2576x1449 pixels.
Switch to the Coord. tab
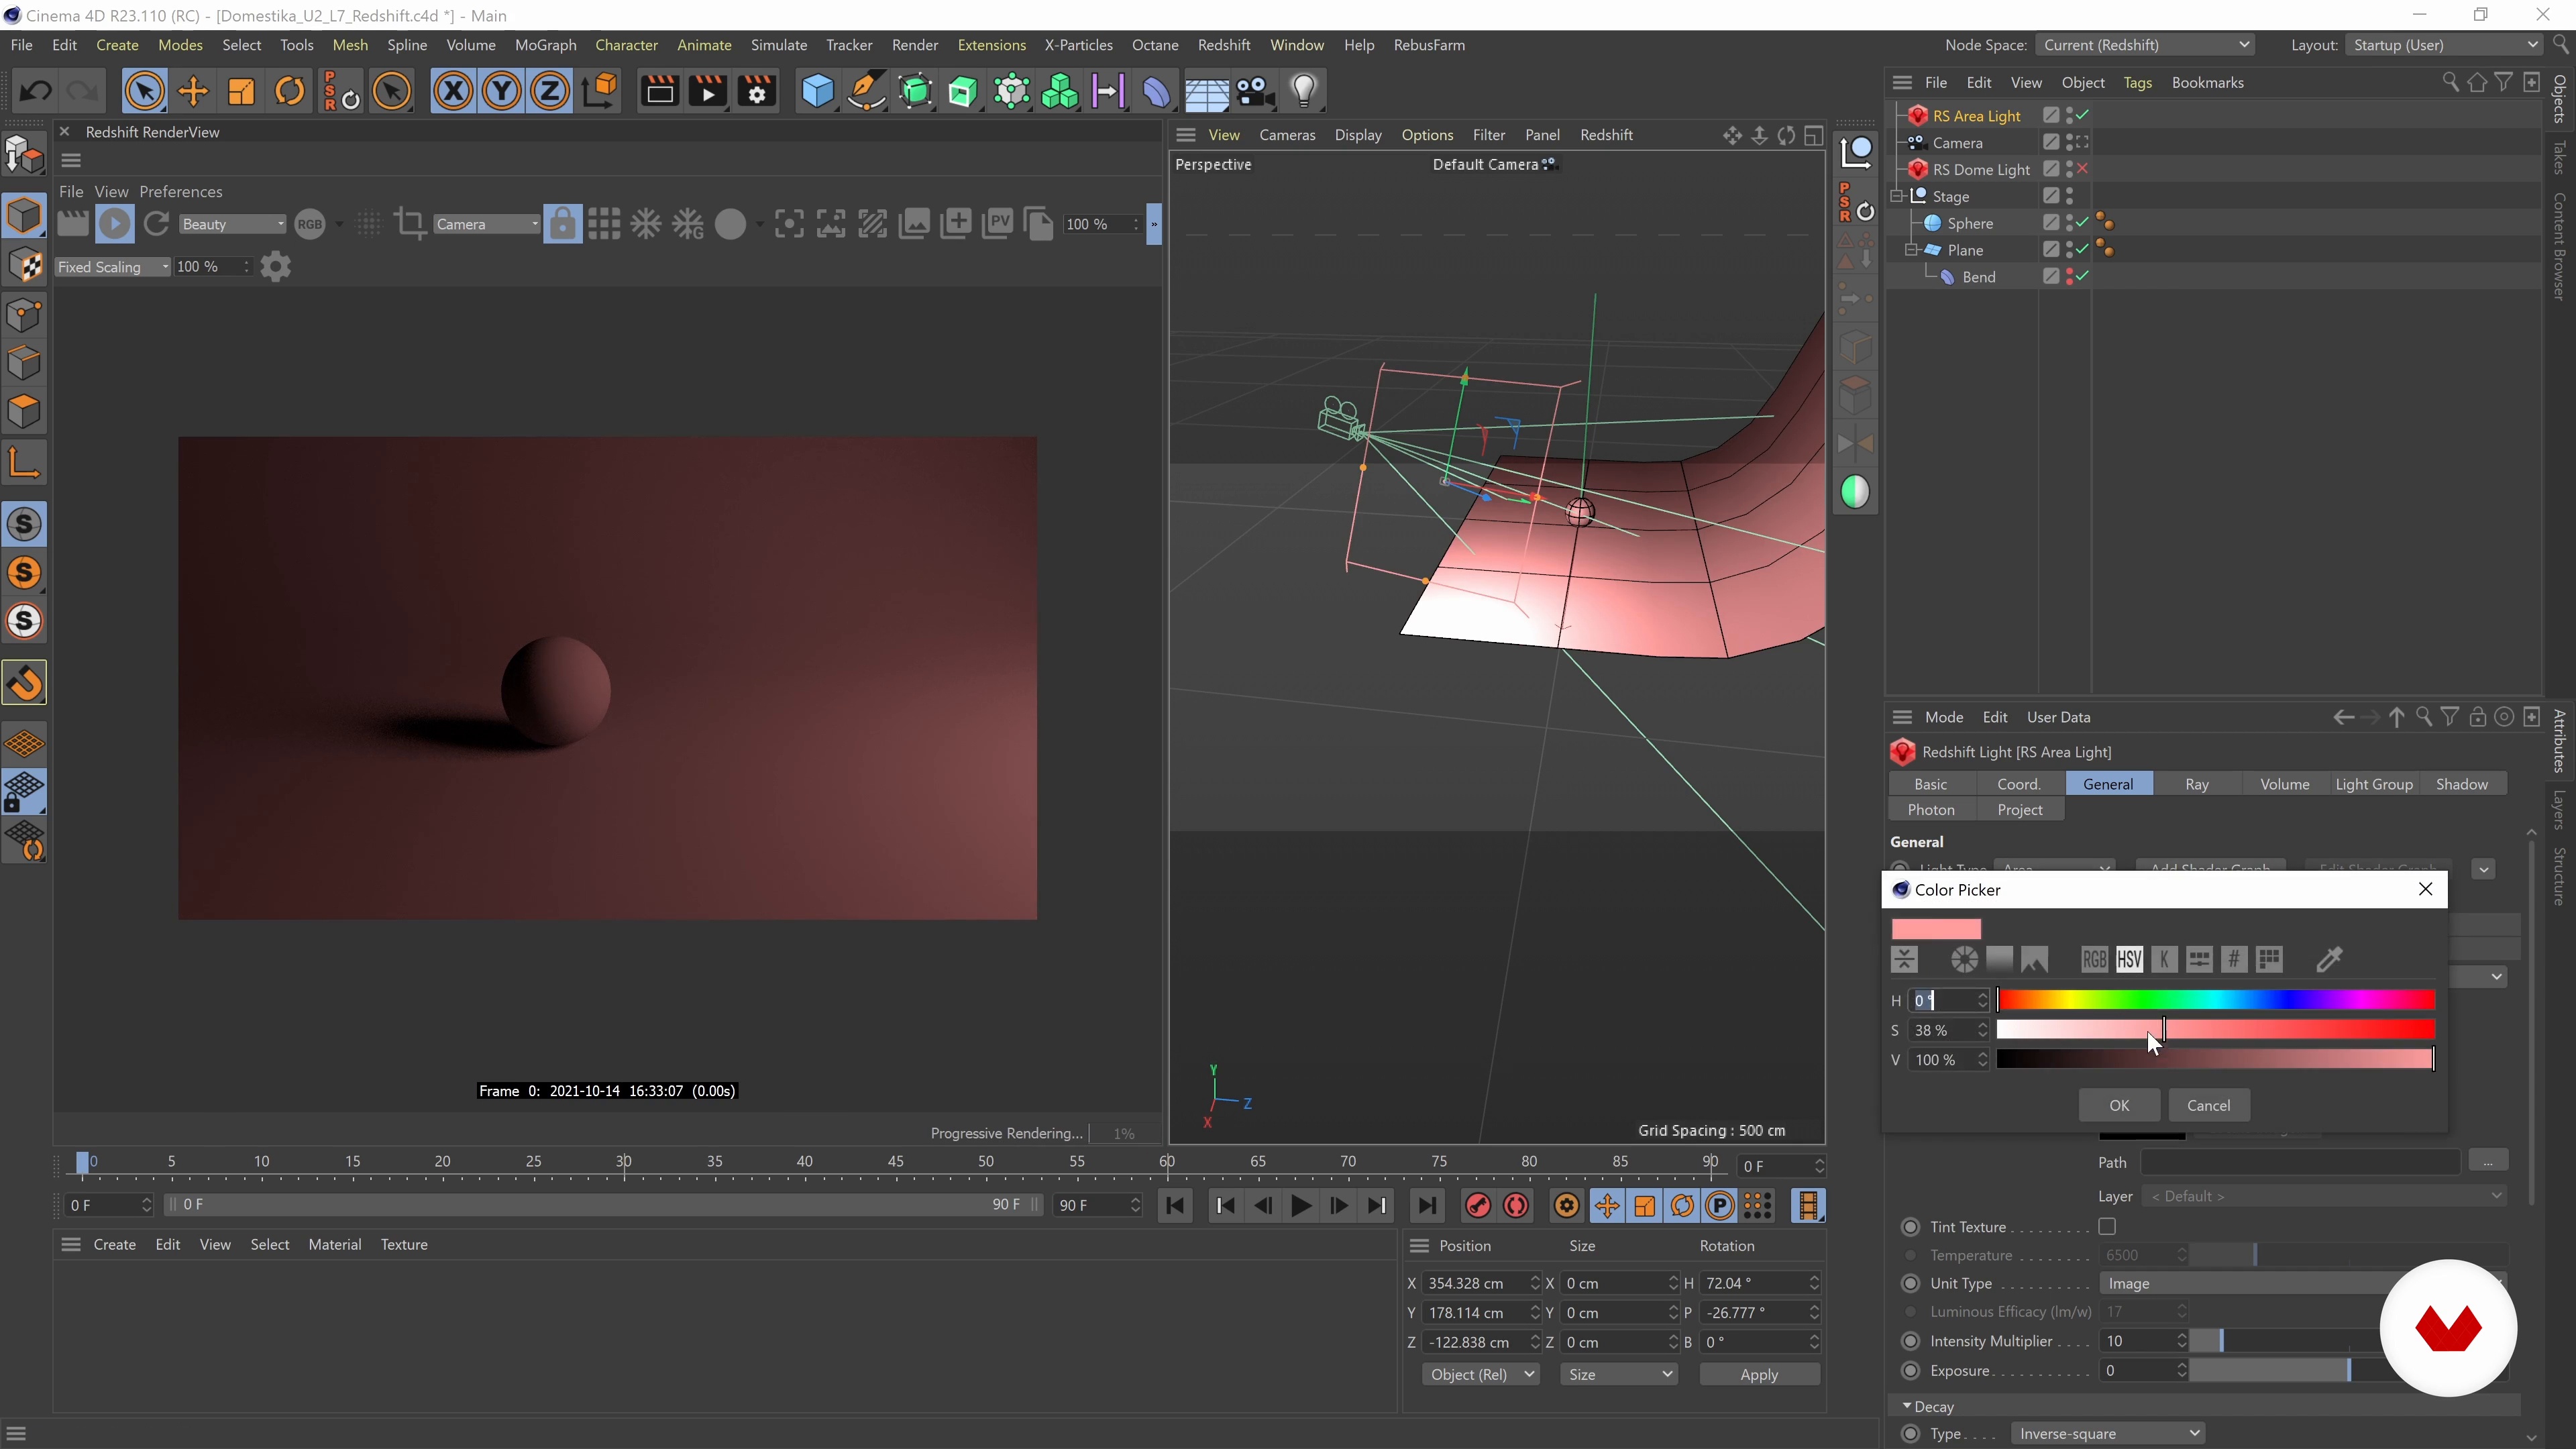click(x=2019, y=784)
